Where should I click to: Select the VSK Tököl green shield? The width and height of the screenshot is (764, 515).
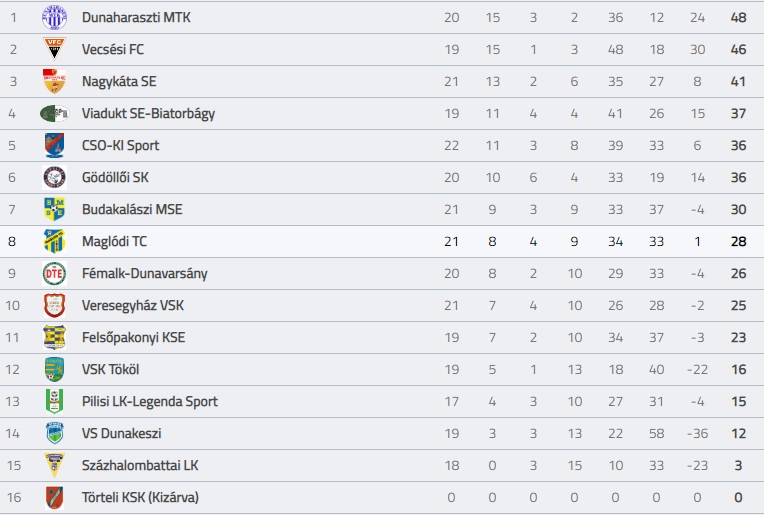point(54,369)
